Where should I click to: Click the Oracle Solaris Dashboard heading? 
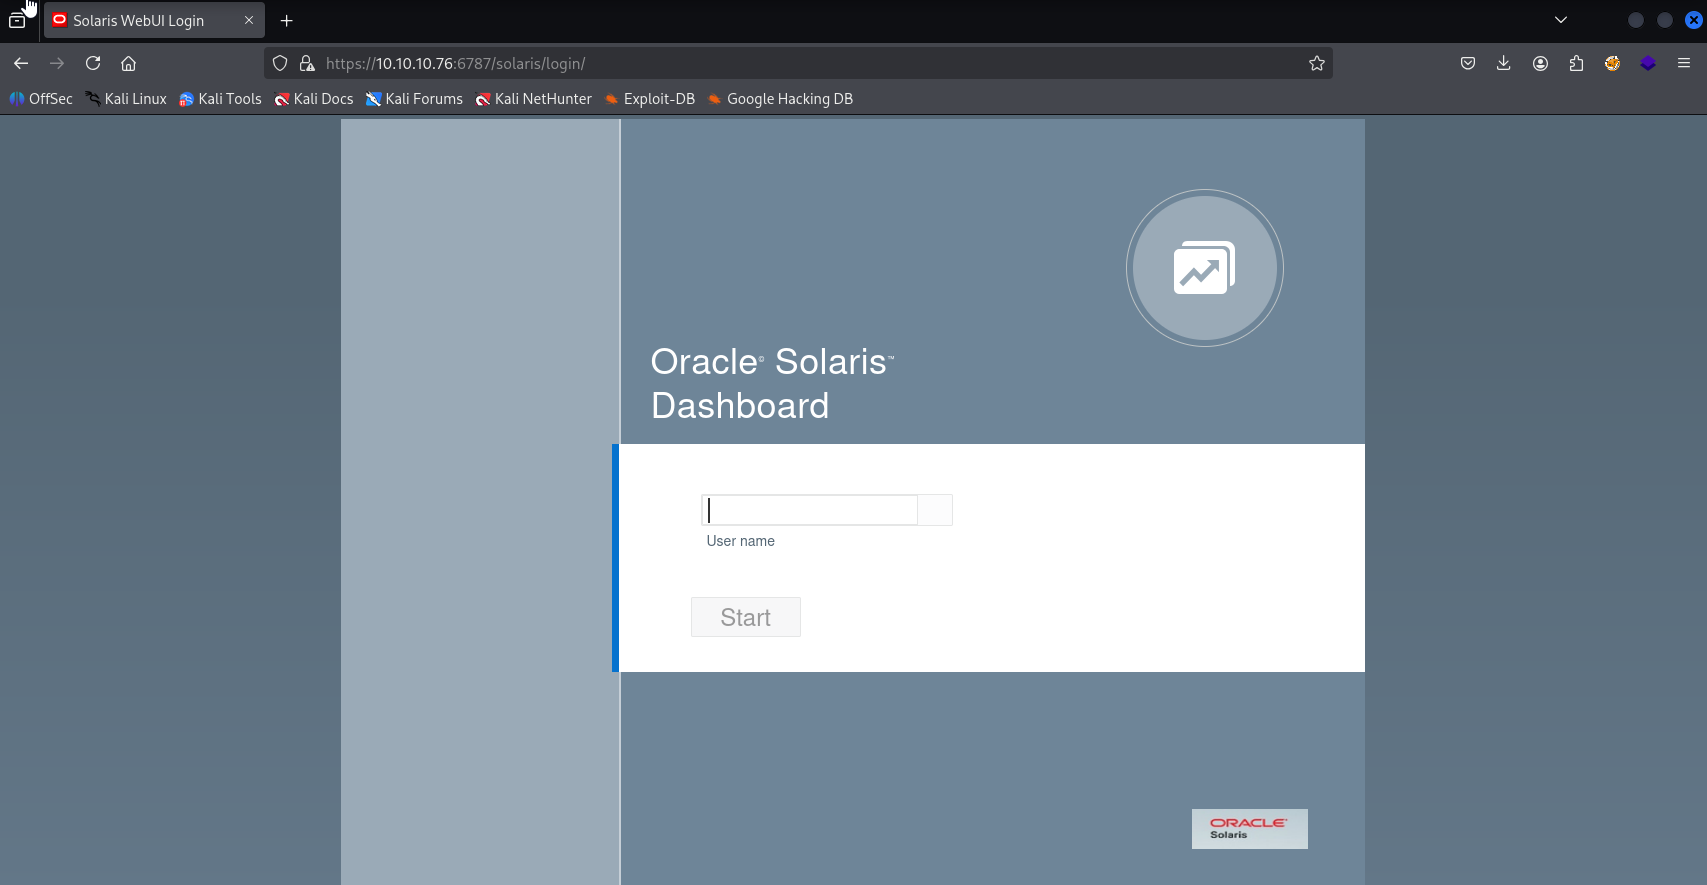pos(772,383)
